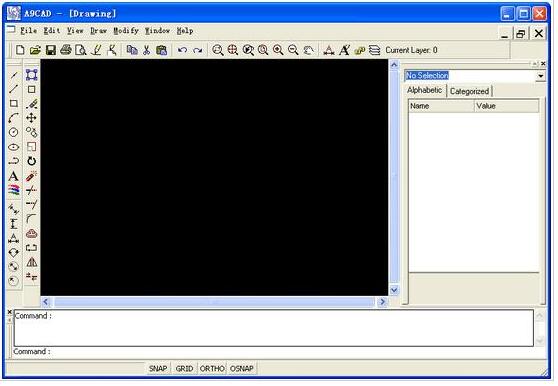Screen dimensions: 558x386
Task: Choose the Move tool with four arrows
Action: coord(31,118)
